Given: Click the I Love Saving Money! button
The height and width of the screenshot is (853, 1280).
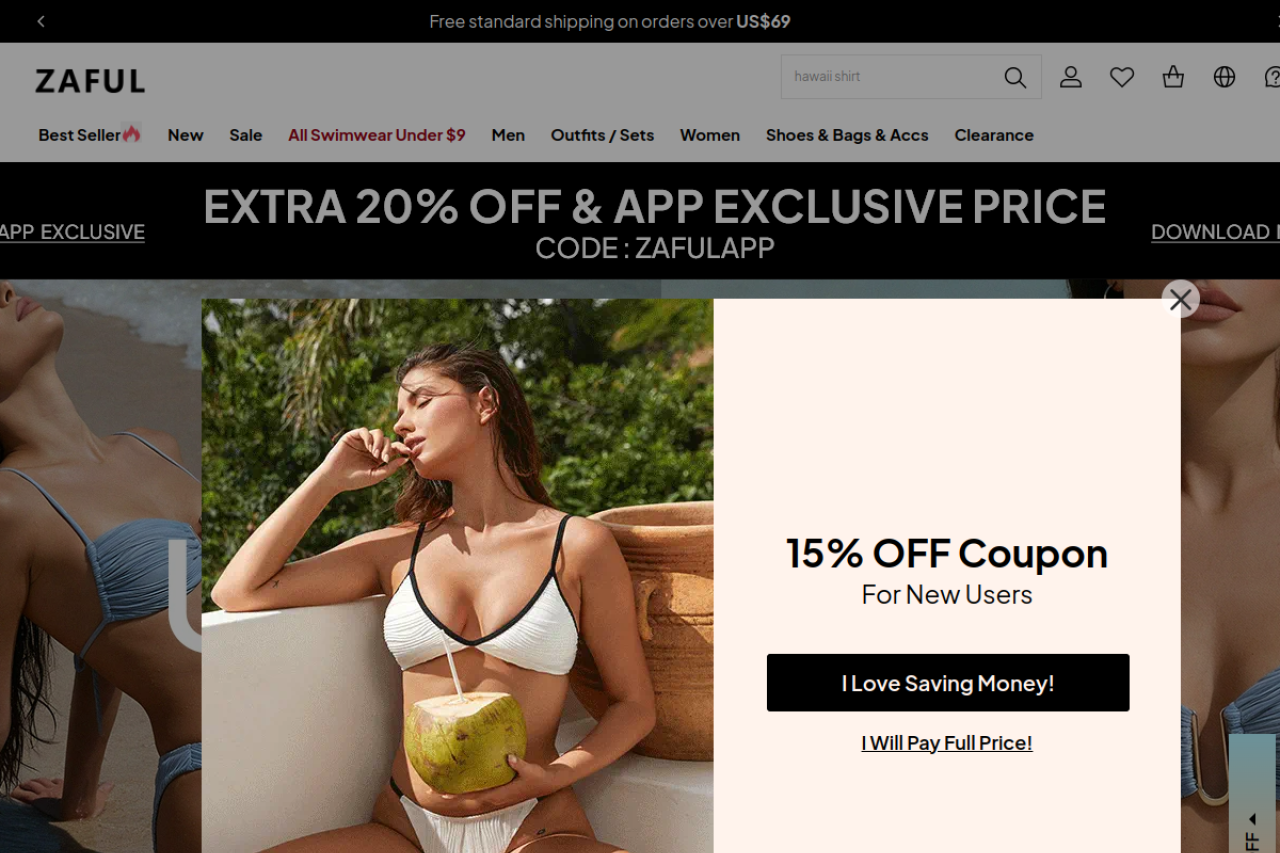Looking at the screenshot, I should 948,683.
